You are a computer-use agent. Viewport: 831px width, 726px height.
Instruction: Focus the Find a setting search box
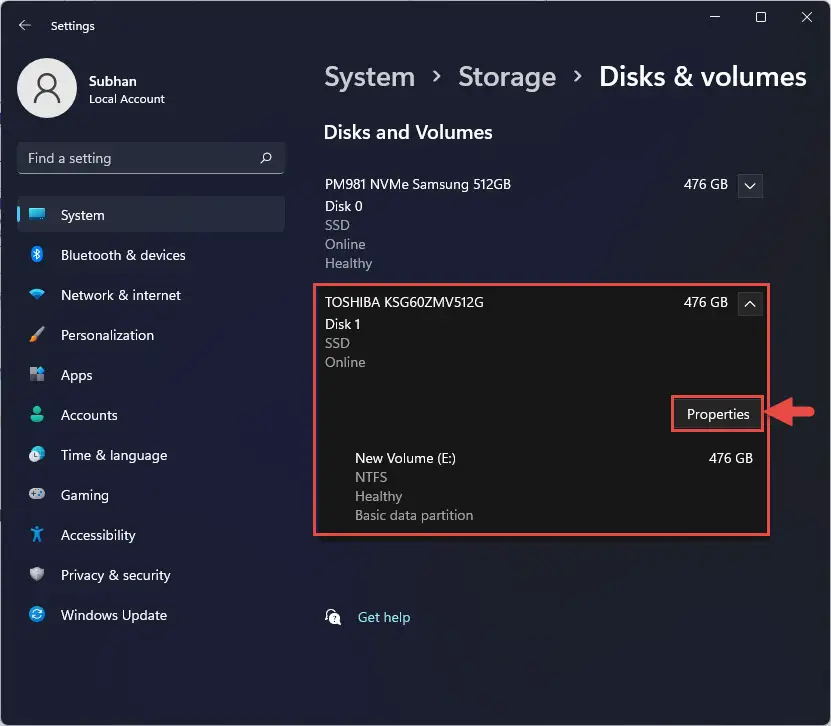click(151, 158)
